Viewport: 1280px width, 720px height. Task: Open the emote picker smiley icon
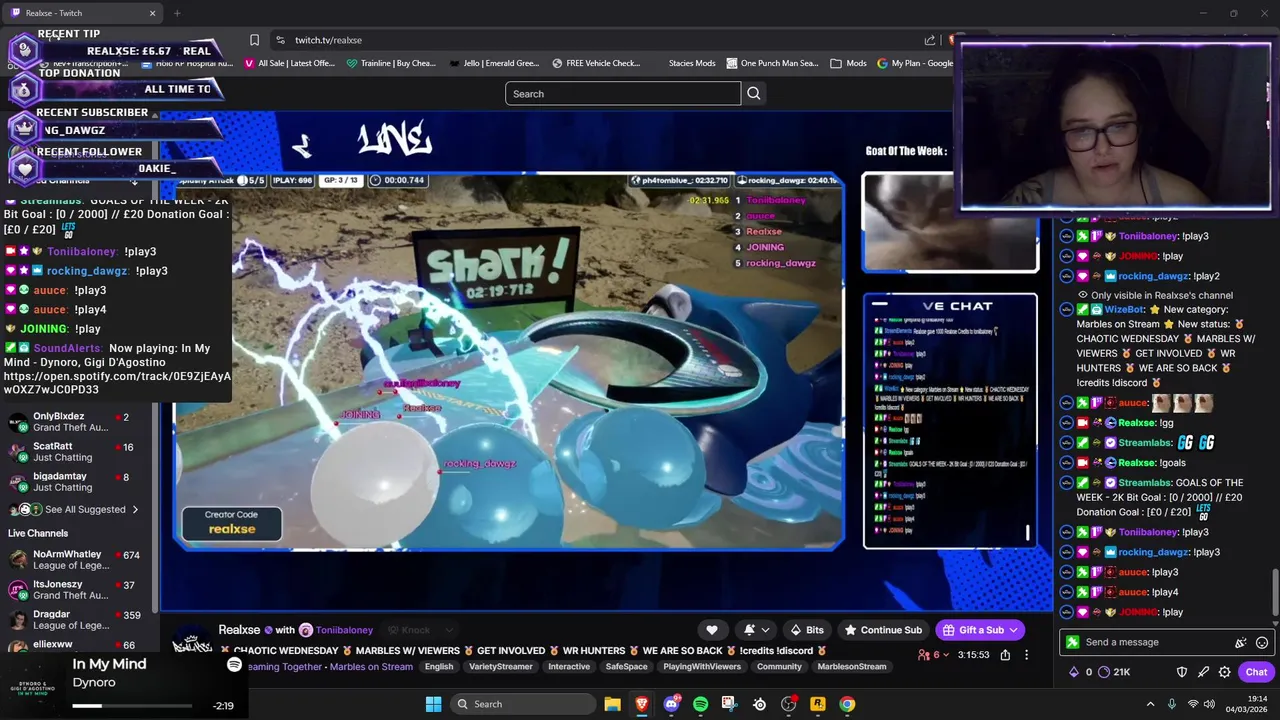[1262, 643]
